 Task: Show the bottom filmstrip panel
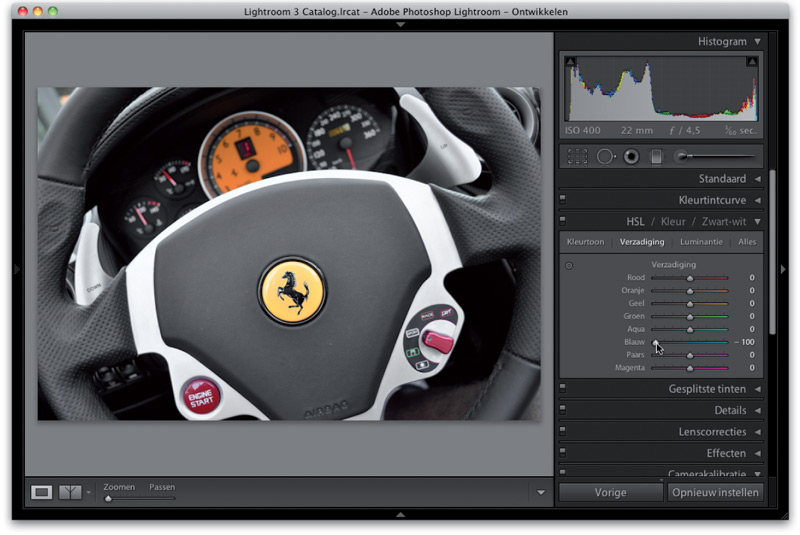click(x=401, y=515)
